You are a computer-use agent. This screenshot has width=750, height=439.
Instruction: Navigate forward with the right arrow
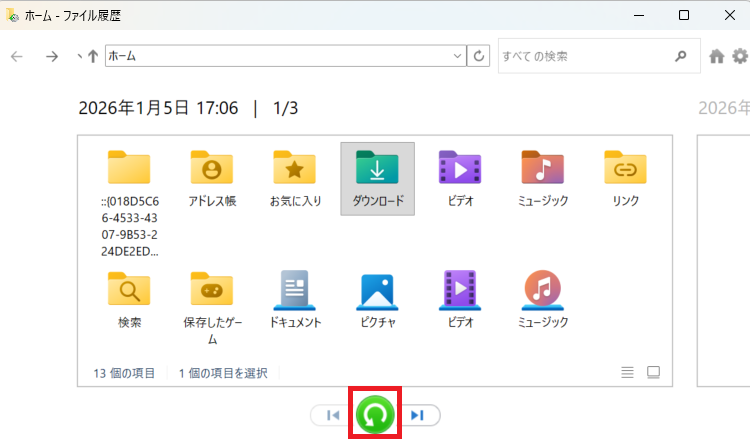click(52, 57)
